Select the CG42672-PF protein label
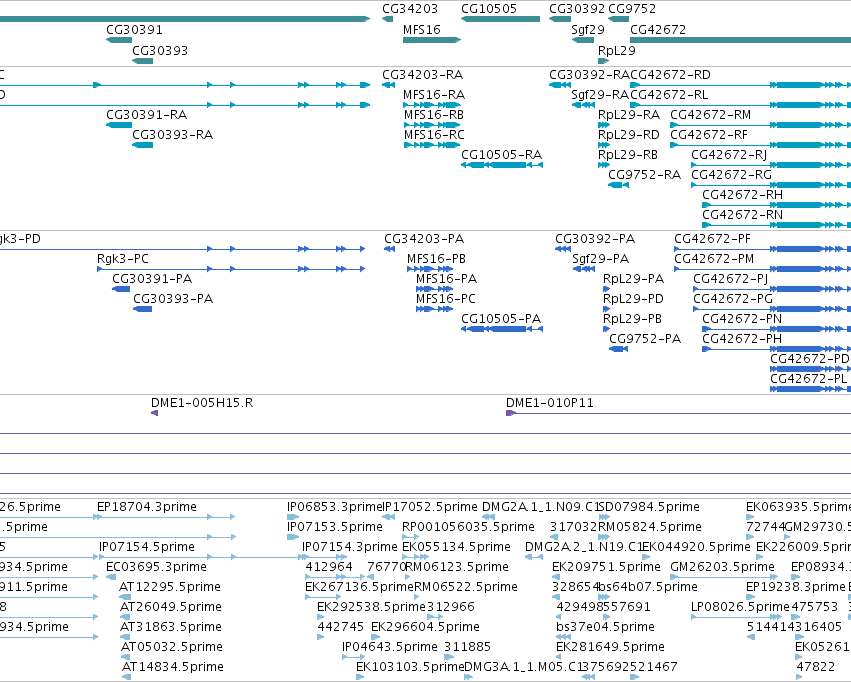851x682 pixels. click(713, 239)
